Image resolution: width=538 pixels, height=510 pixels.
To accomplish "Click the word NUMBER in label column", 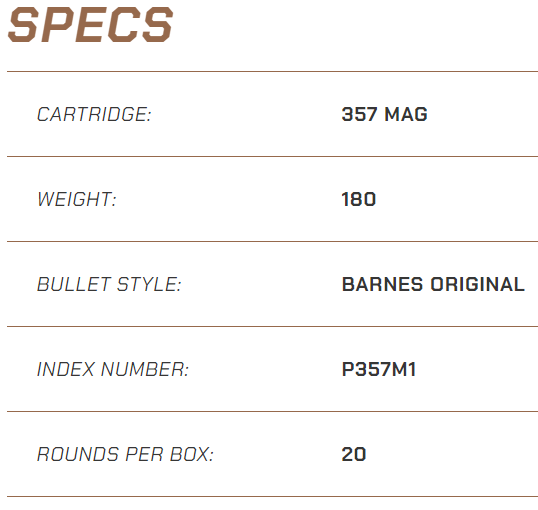I will [145, 369].
